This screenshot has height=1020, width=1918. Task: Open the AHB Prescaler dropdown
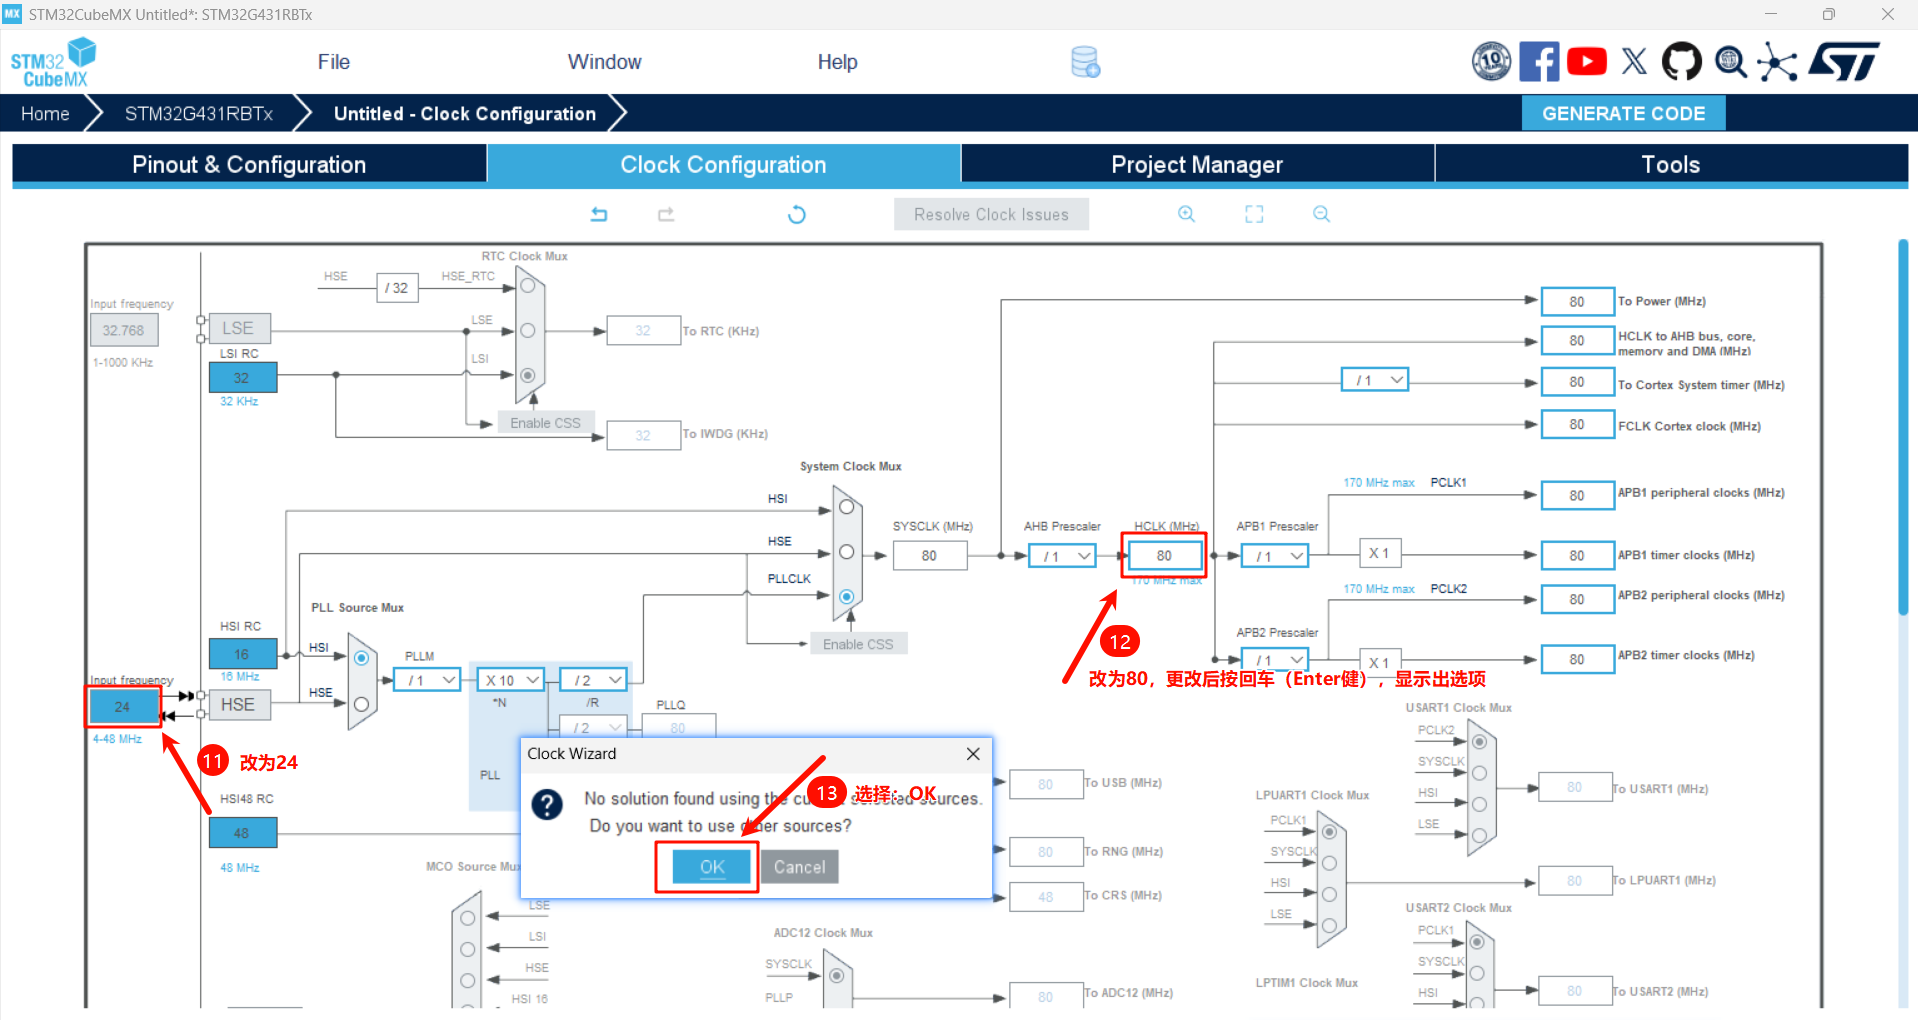pos(1062,556)
